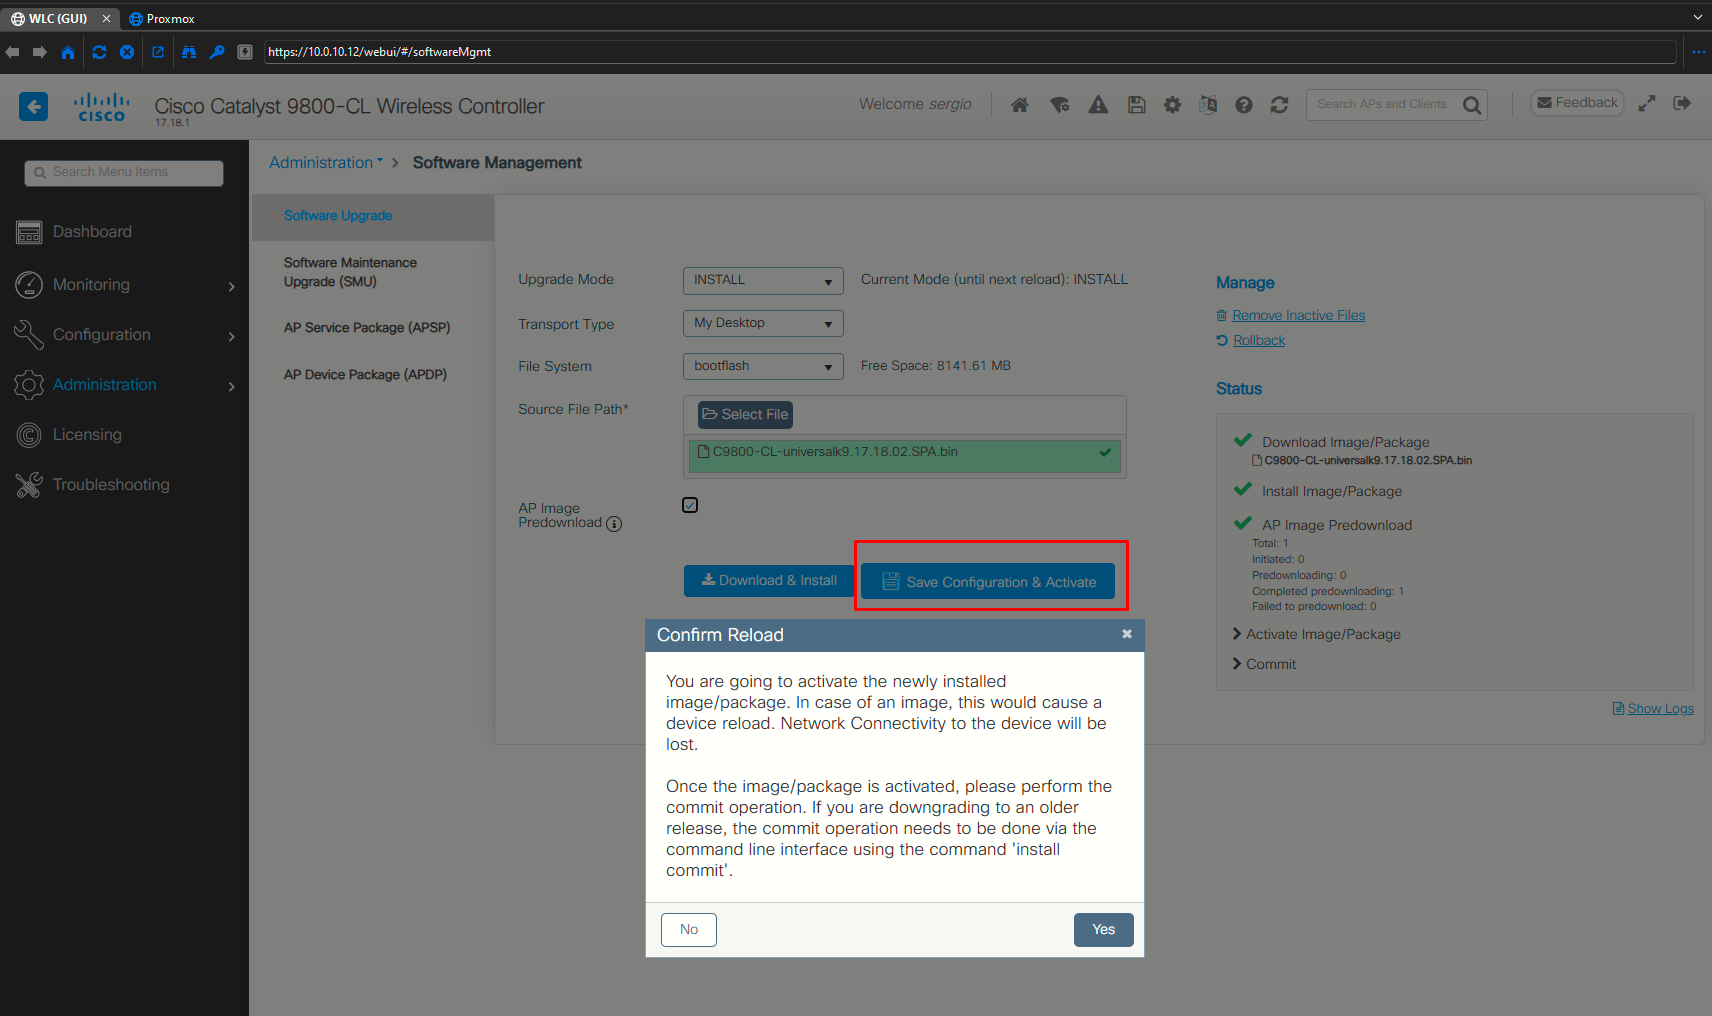Screen dimensions: 1712x1016
Task: Click the floppy disk save configuration icon
Action: coord(1137,105)
